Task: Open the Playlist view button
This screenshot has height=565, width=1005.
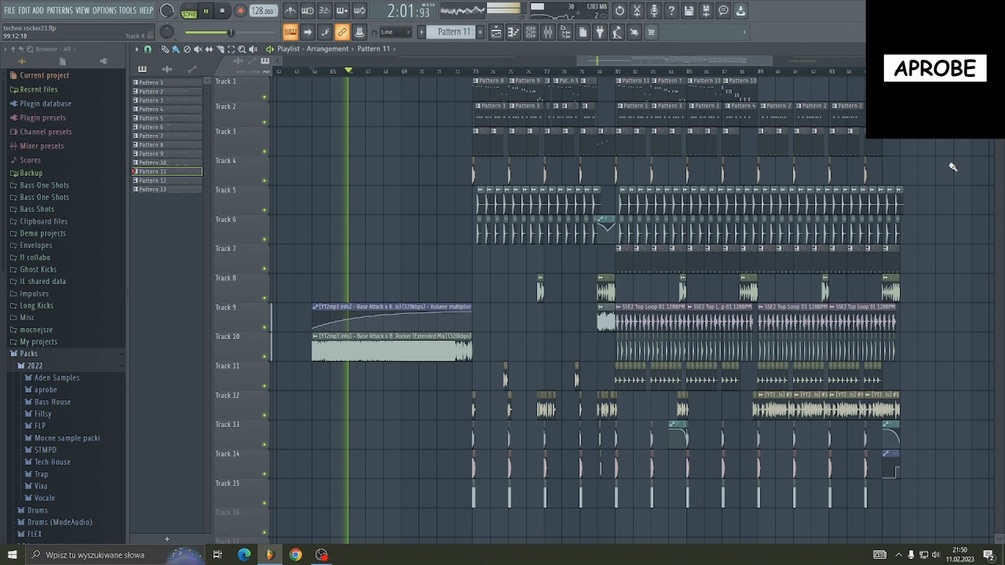Action: tap(496, 32)
